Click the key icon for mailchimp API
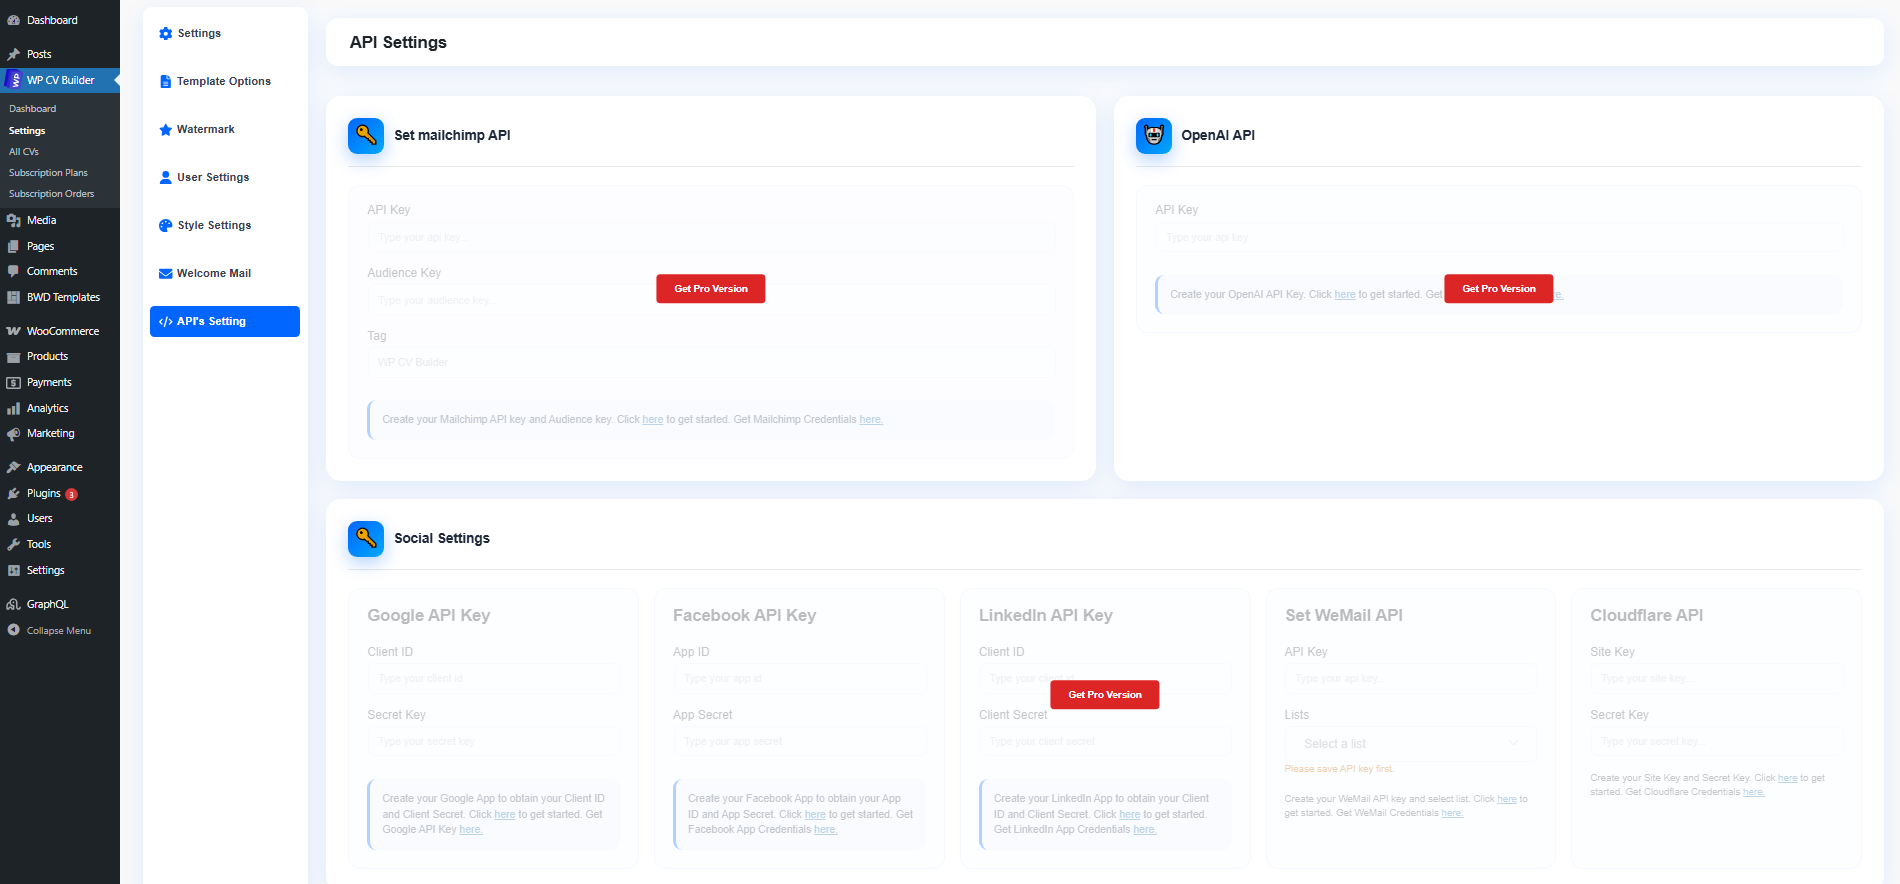 366,135
